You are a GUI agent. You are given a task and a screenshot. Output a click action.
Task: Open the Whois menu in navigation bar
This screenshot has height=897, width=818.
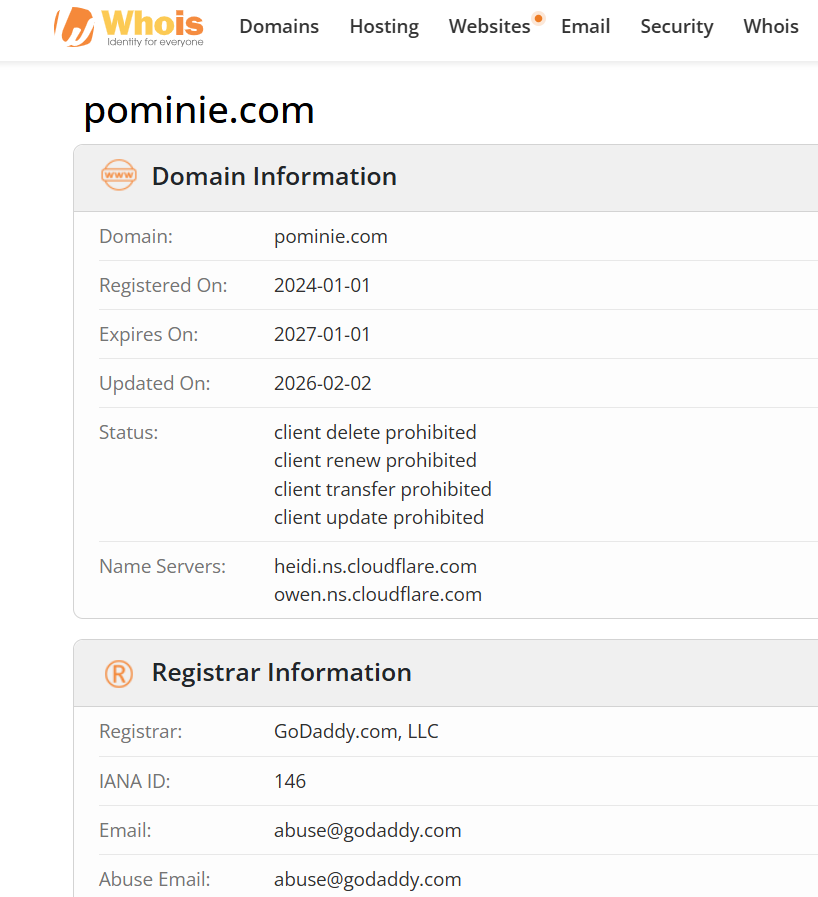point(771,26)
